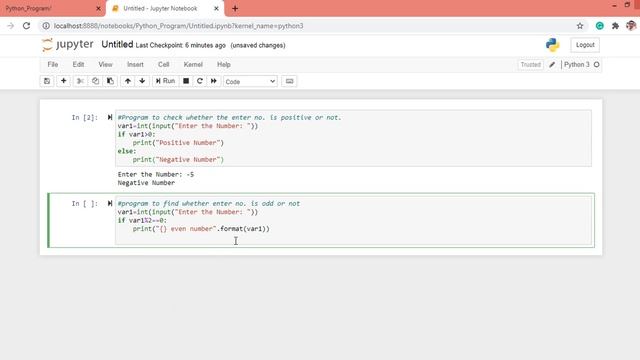Image resolution: width=640 pixels, height=360 pixels.
Task: Open a new browser tab with the plus icon
Action: click(235, 9)
